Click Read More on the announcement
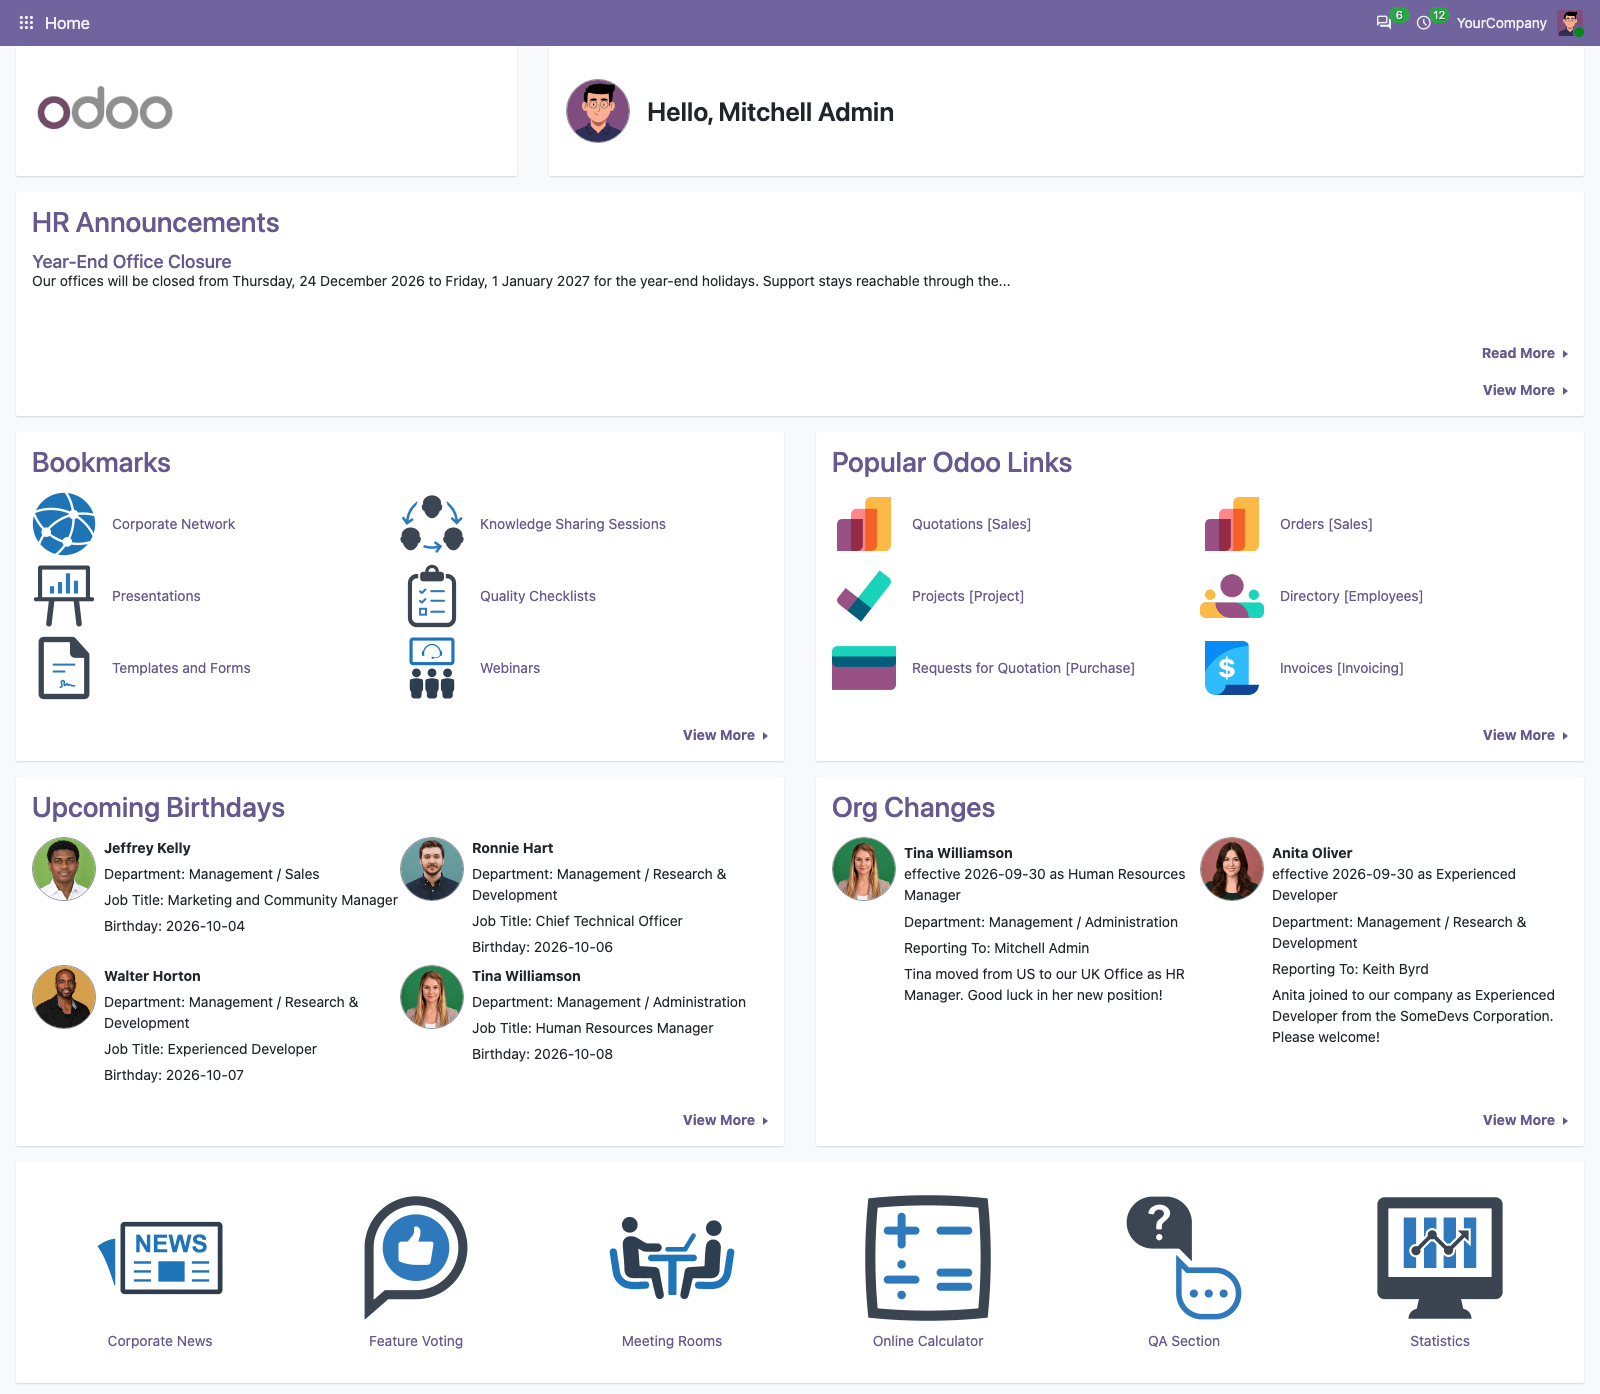Image resolution: width=1600 pixels, height=1394 pixels. coord(1524,353)
